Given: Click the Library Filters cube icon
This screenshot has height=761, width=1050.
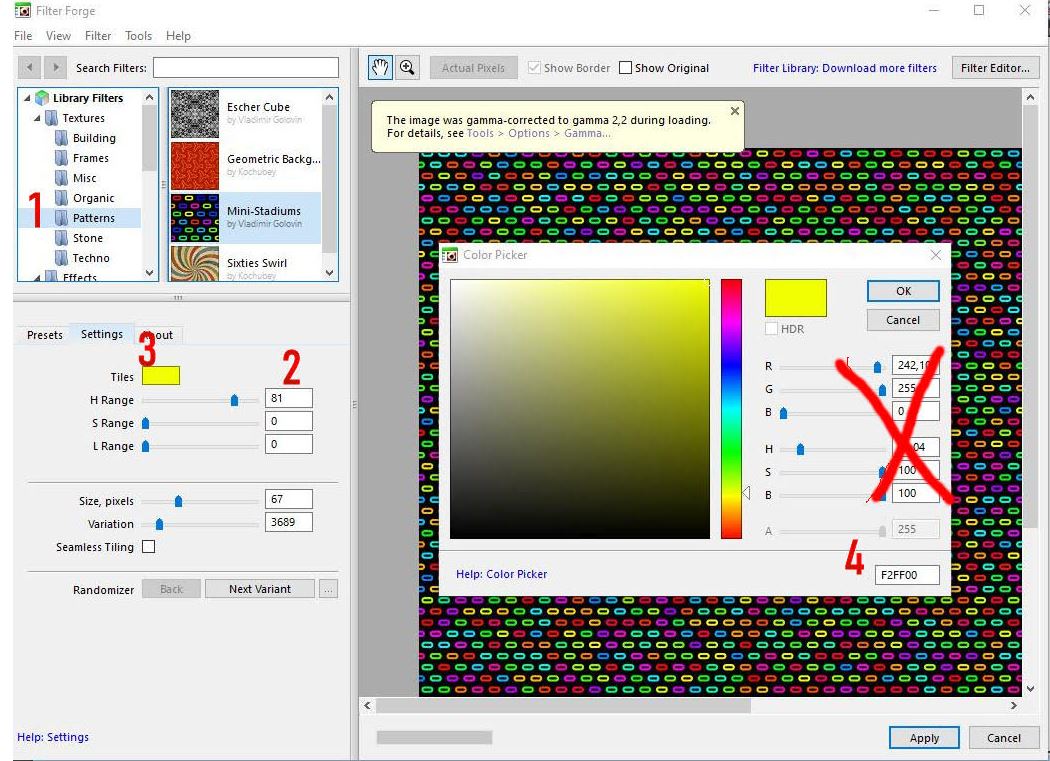Looking at the screenshot, I should coord(42,98).
